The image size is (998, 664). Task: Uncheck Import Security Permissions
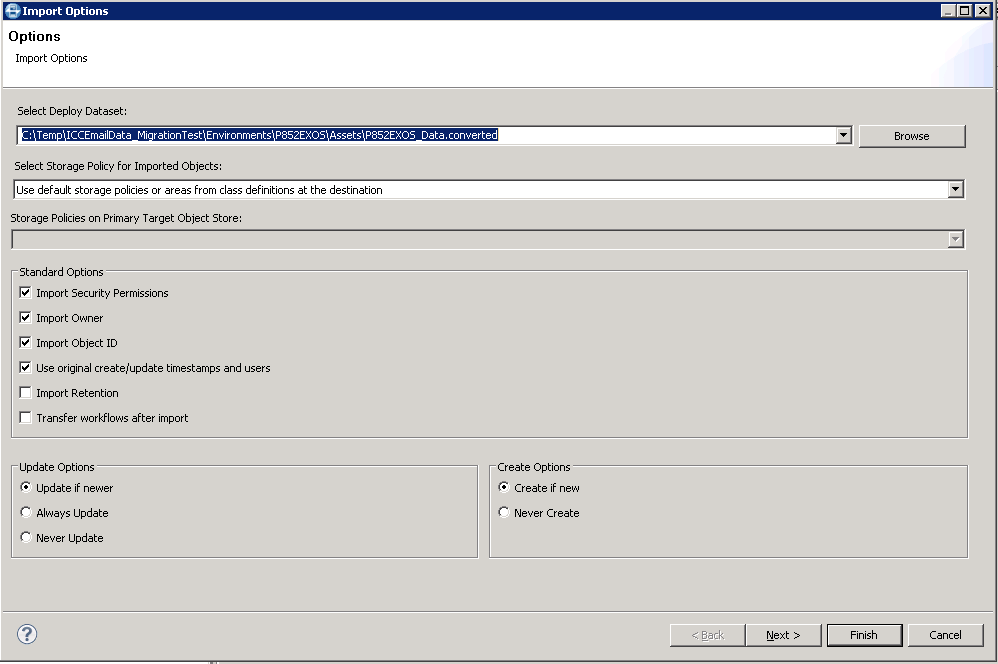pyautogui.click(x=25, y=293)
